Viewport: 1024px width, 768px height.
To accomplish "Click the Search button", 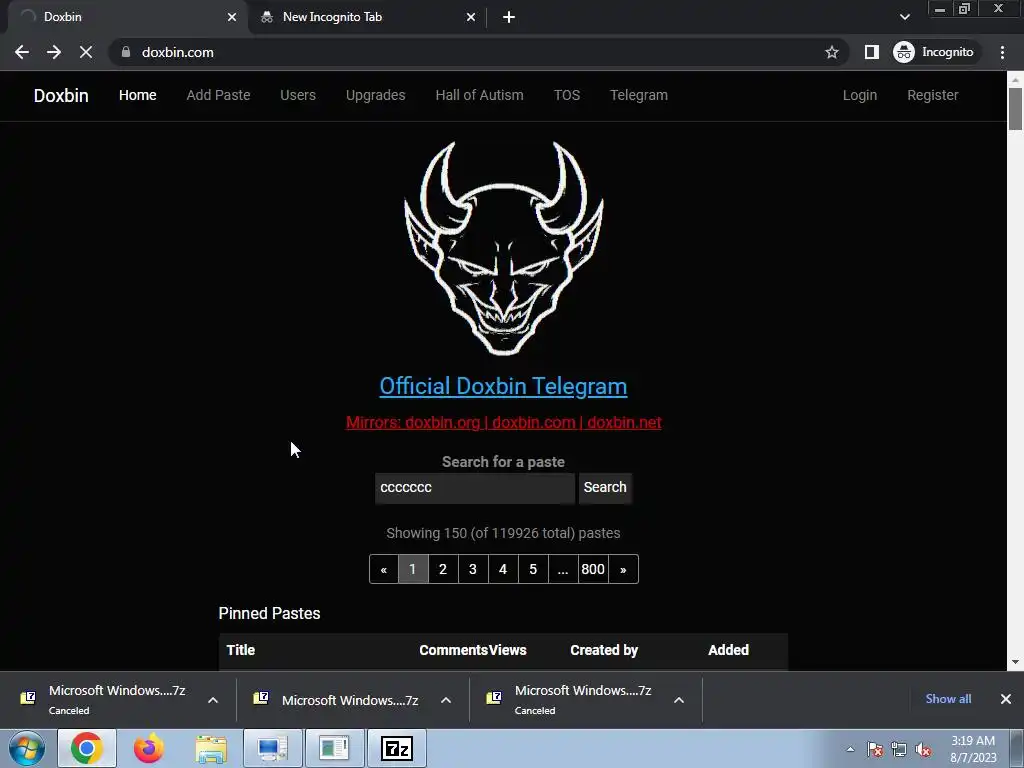I will point(605,488).
